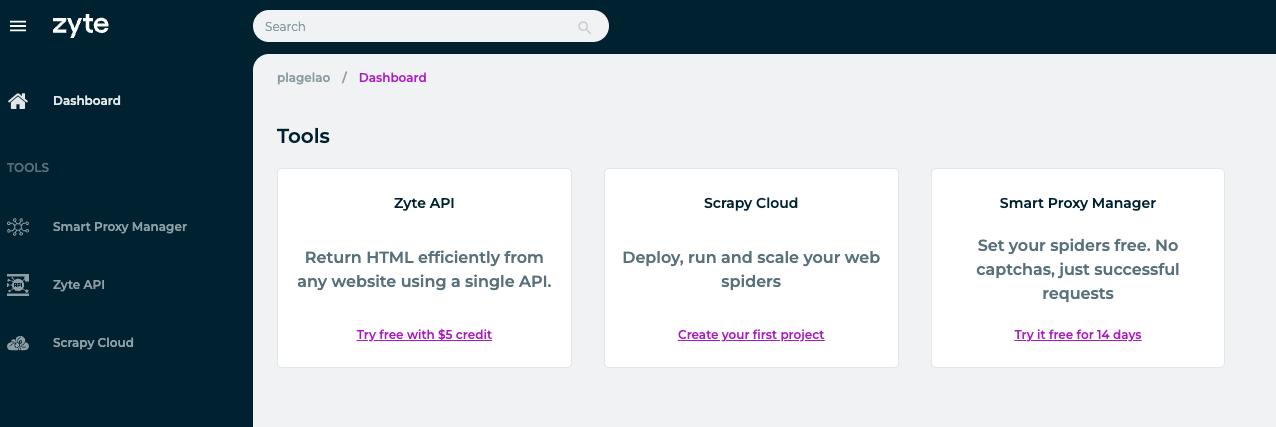Open Zyte API in the sidebar

pos(79,285)
